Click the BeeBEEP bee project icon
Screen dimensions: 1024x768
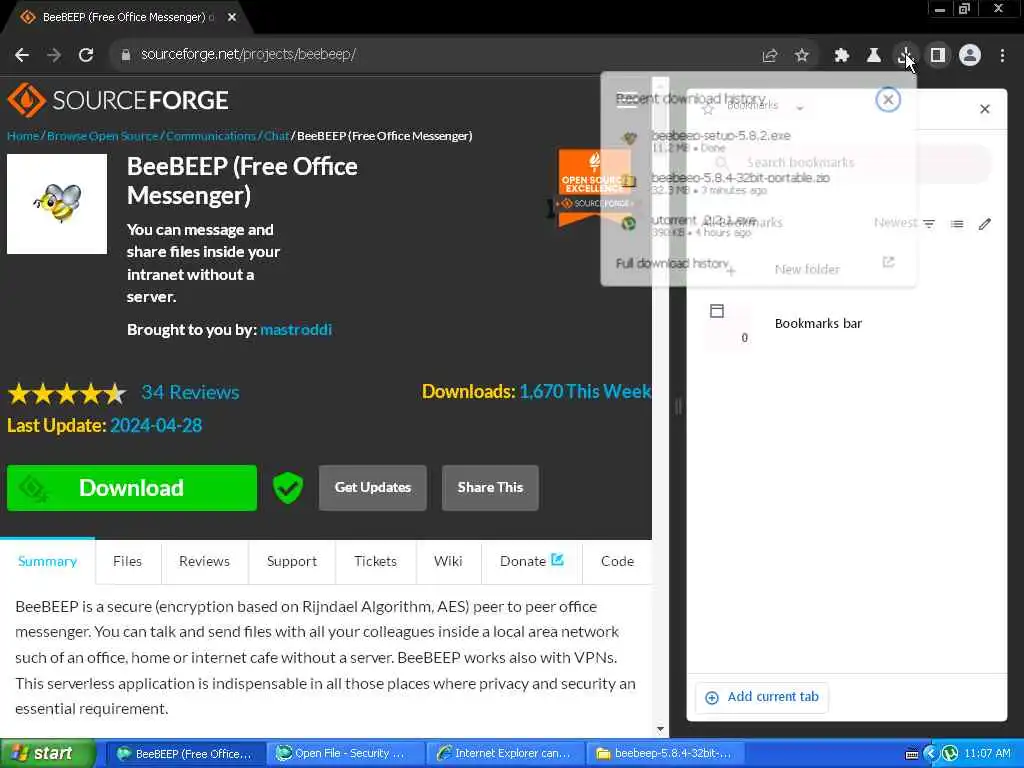click(57, 204)
